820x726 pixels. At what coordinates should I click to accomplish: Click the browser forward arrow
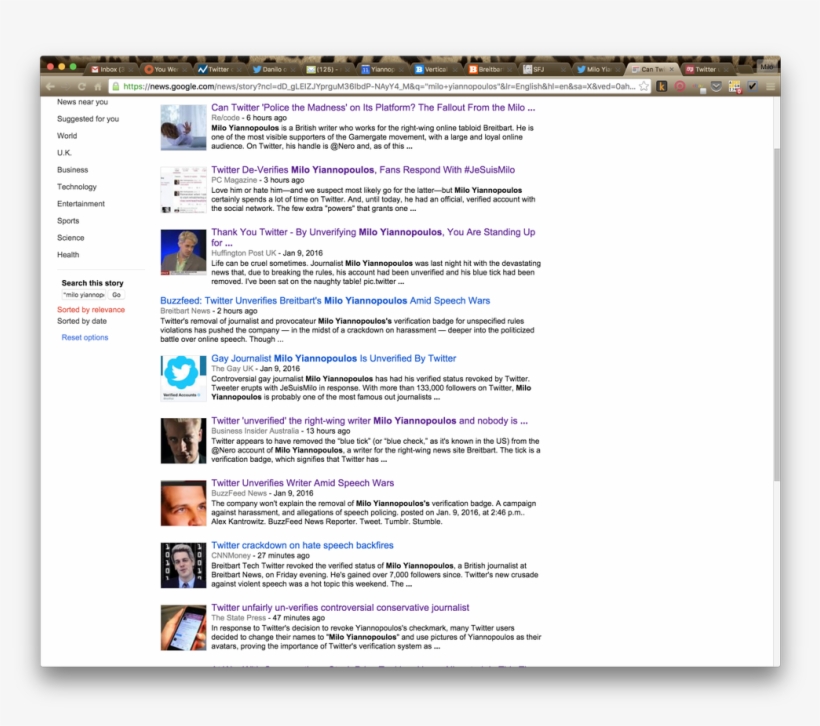(68, 87)
